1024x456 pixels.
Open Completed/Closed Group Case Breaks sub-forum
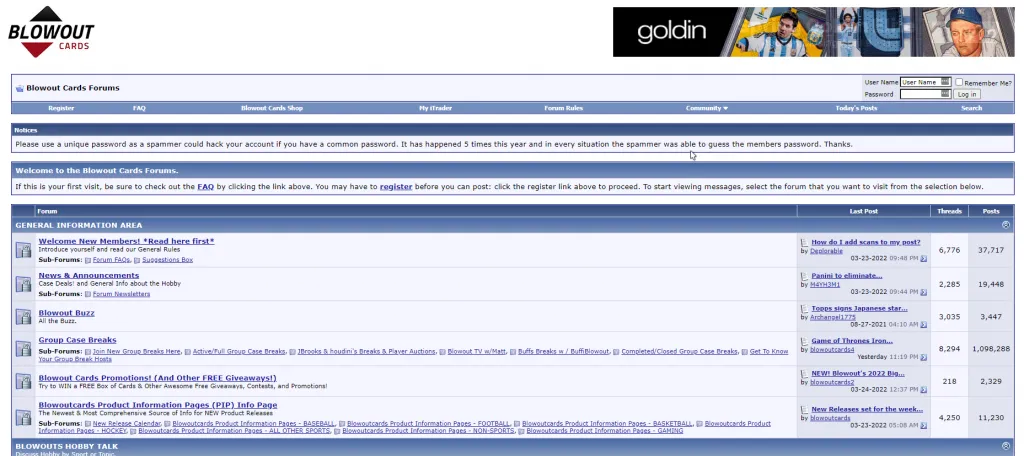pyautogui.click(x=679, y=351)
